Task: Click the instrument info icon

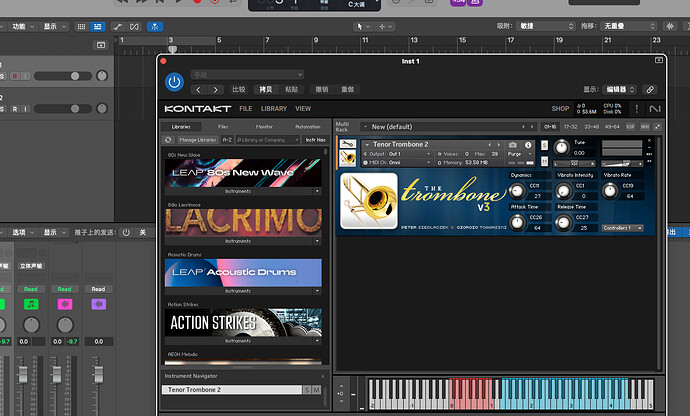Action: point(527,145)
